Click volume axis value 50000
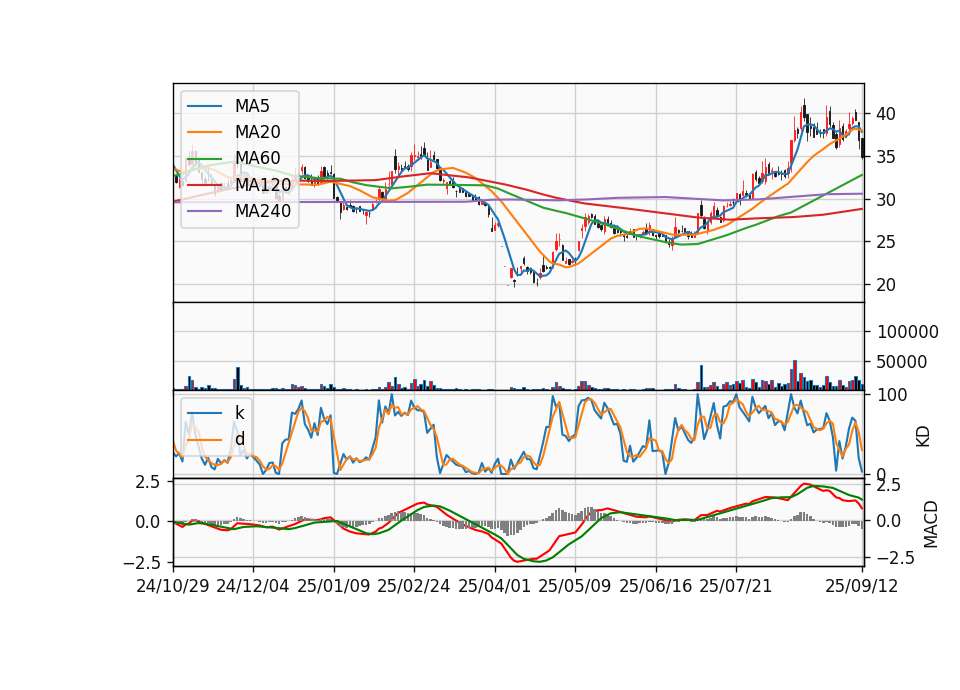 (x=902, y=362)
